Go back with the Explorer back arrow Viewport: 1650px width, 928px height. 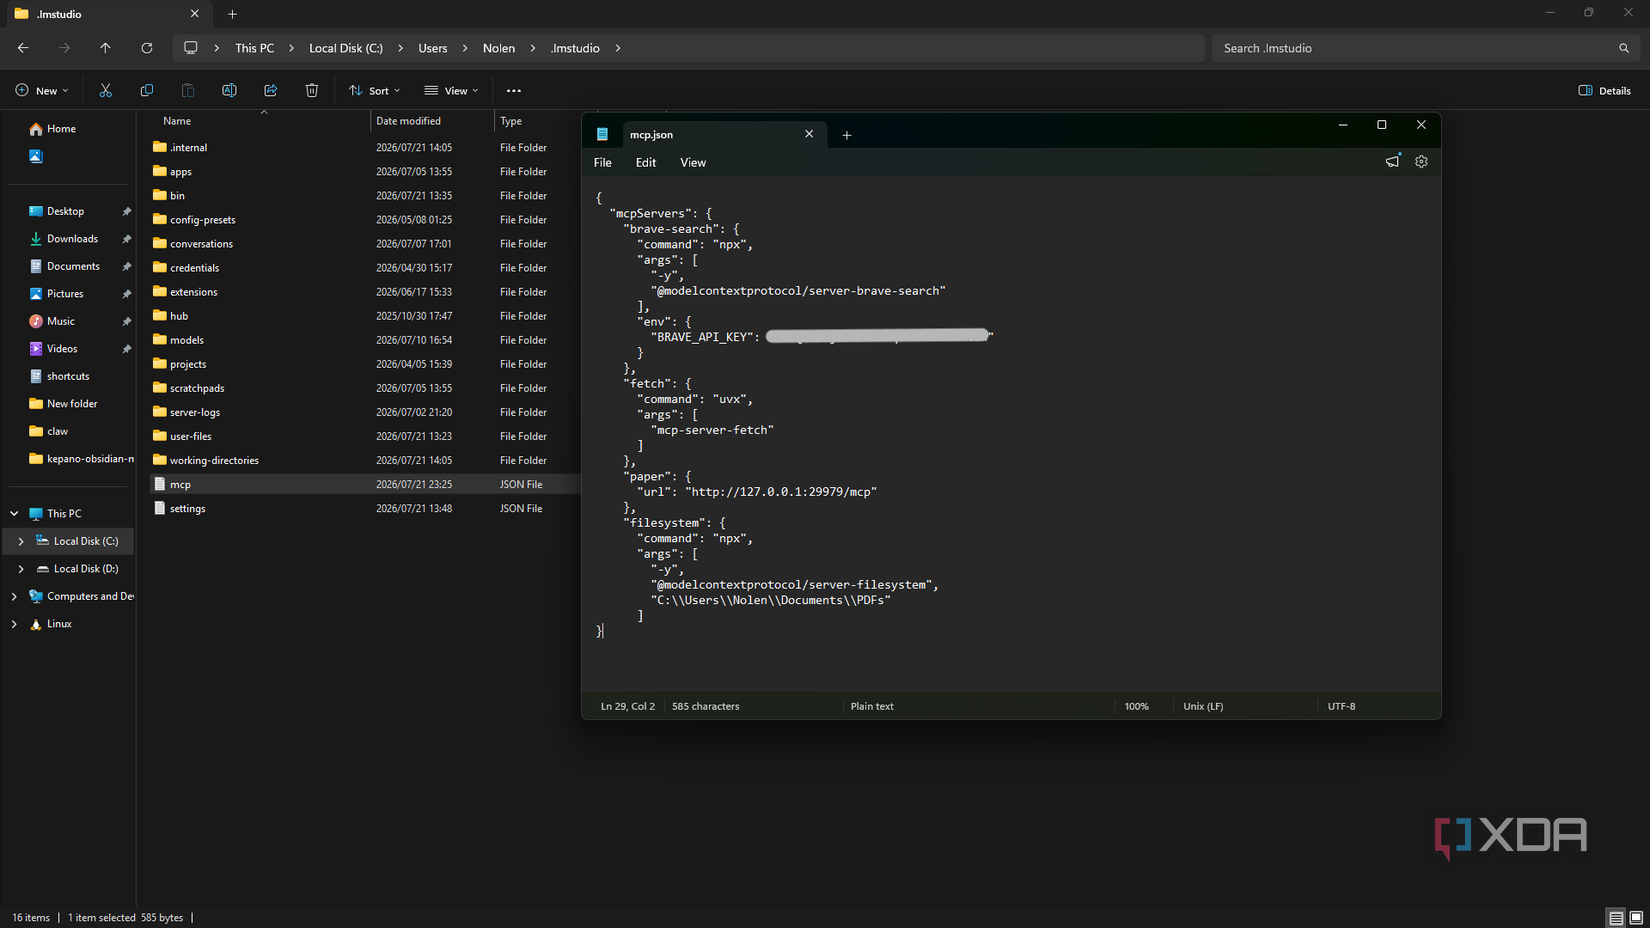23,48
